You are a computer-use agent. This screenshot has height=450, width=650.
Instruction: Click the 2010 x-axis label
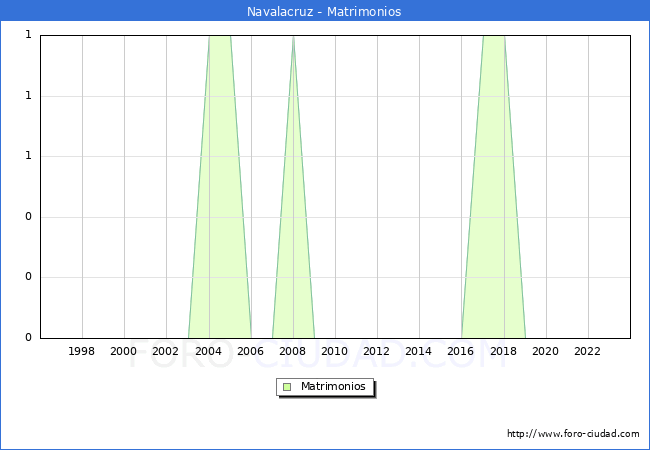[335, 351]
